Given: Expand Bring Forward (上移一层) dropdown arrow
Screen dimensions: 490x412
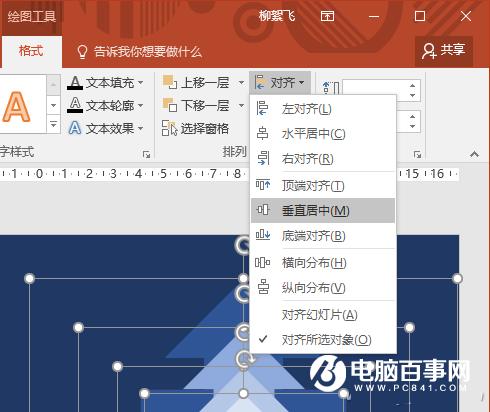Looking at the screenshot, I should click(241, 82).
